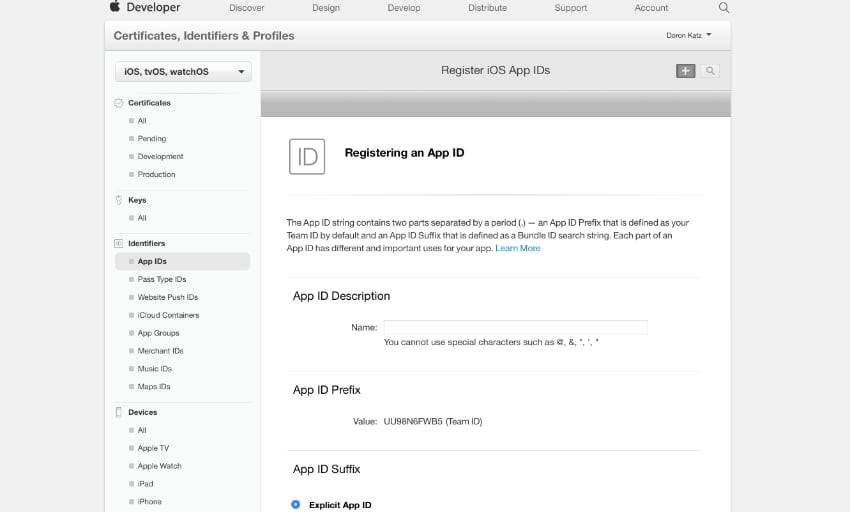This screenshot has width=850, height=512.
Task: Open App Groups
Action: 158,333
